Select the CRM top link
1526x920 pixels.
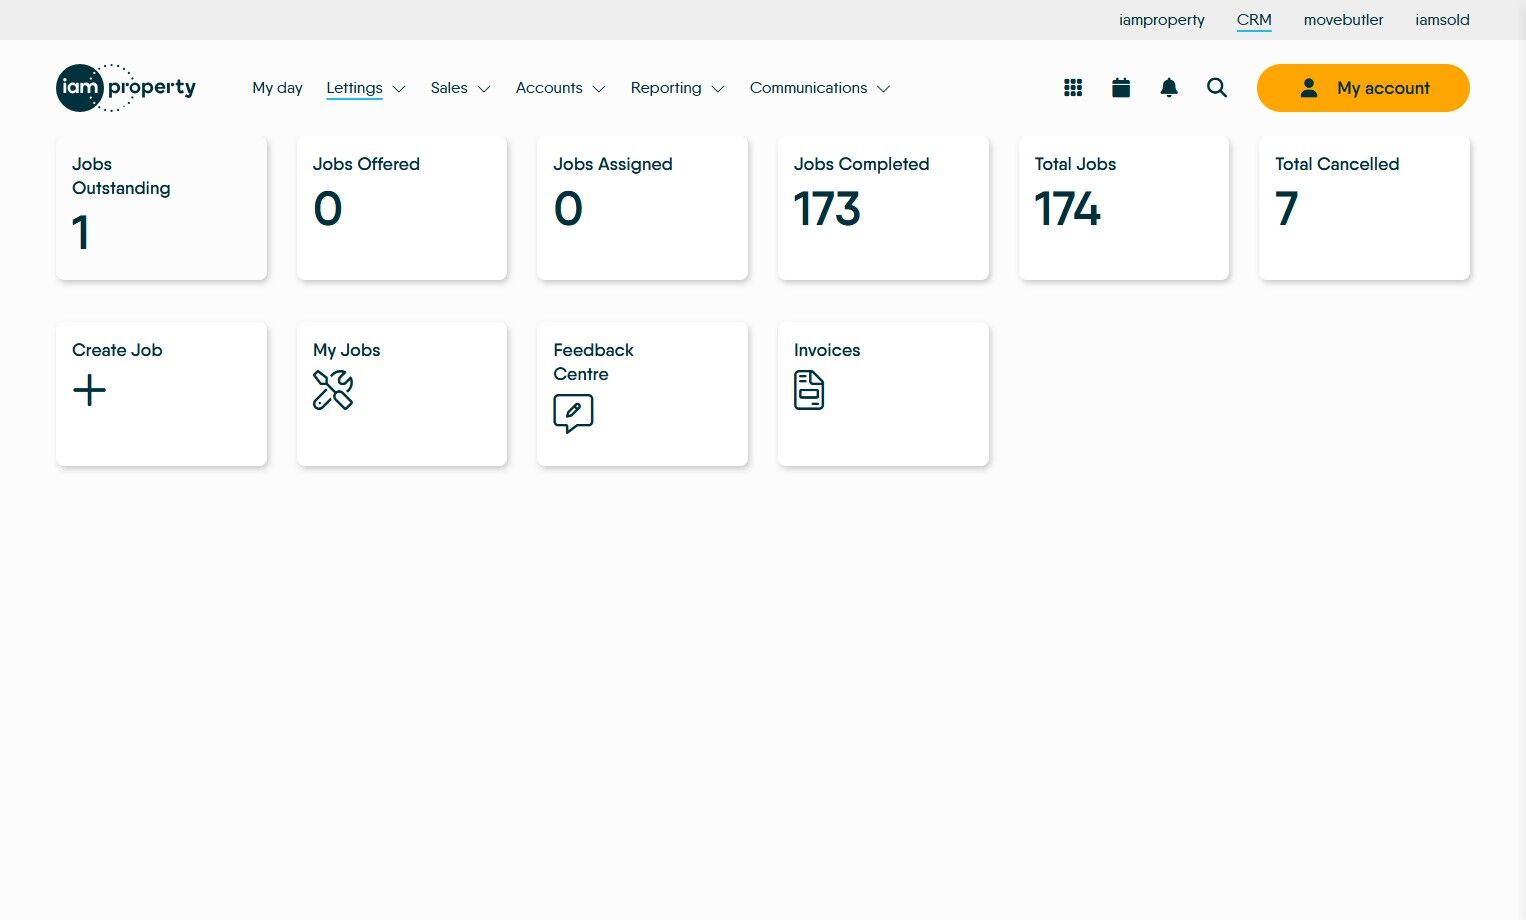point(1254,20)
